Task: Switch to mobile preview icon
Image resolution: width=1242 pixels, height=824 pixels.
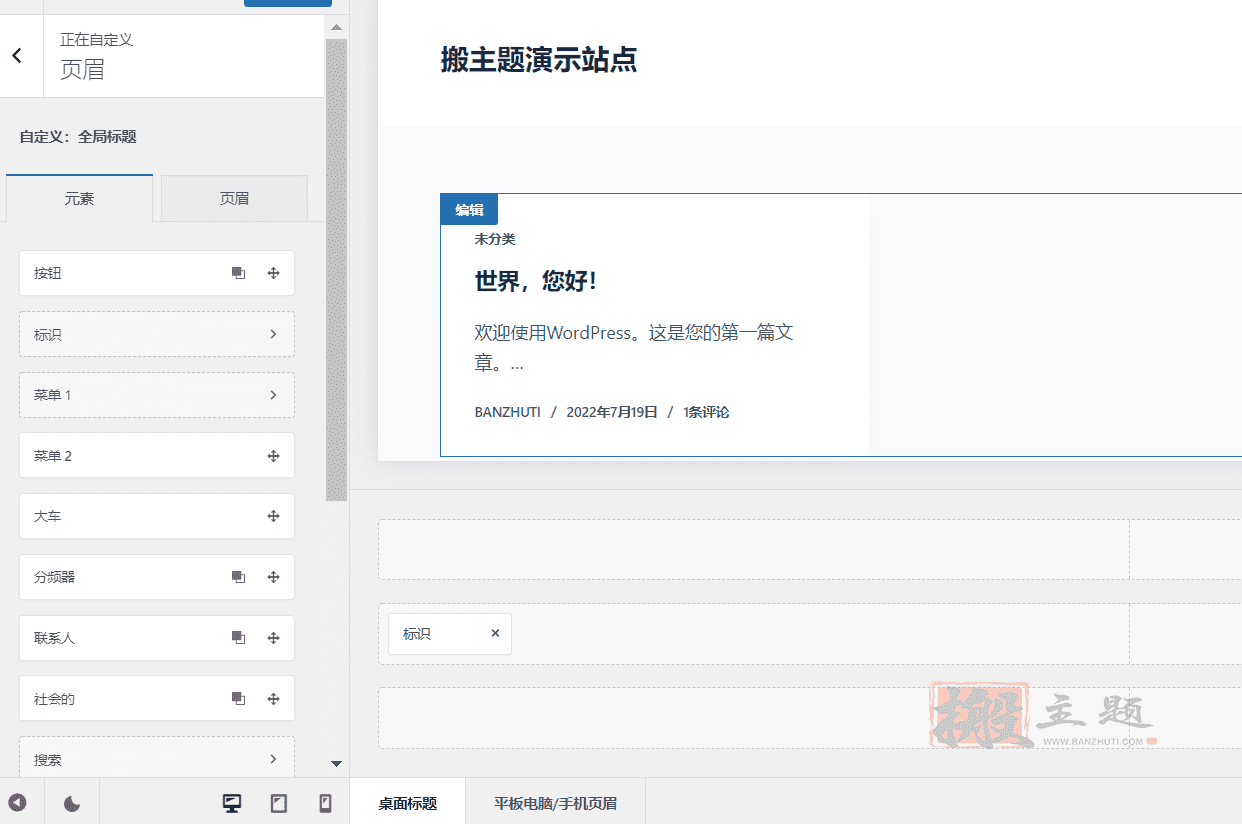Action: pyautogui.click(x=325, y=803)
